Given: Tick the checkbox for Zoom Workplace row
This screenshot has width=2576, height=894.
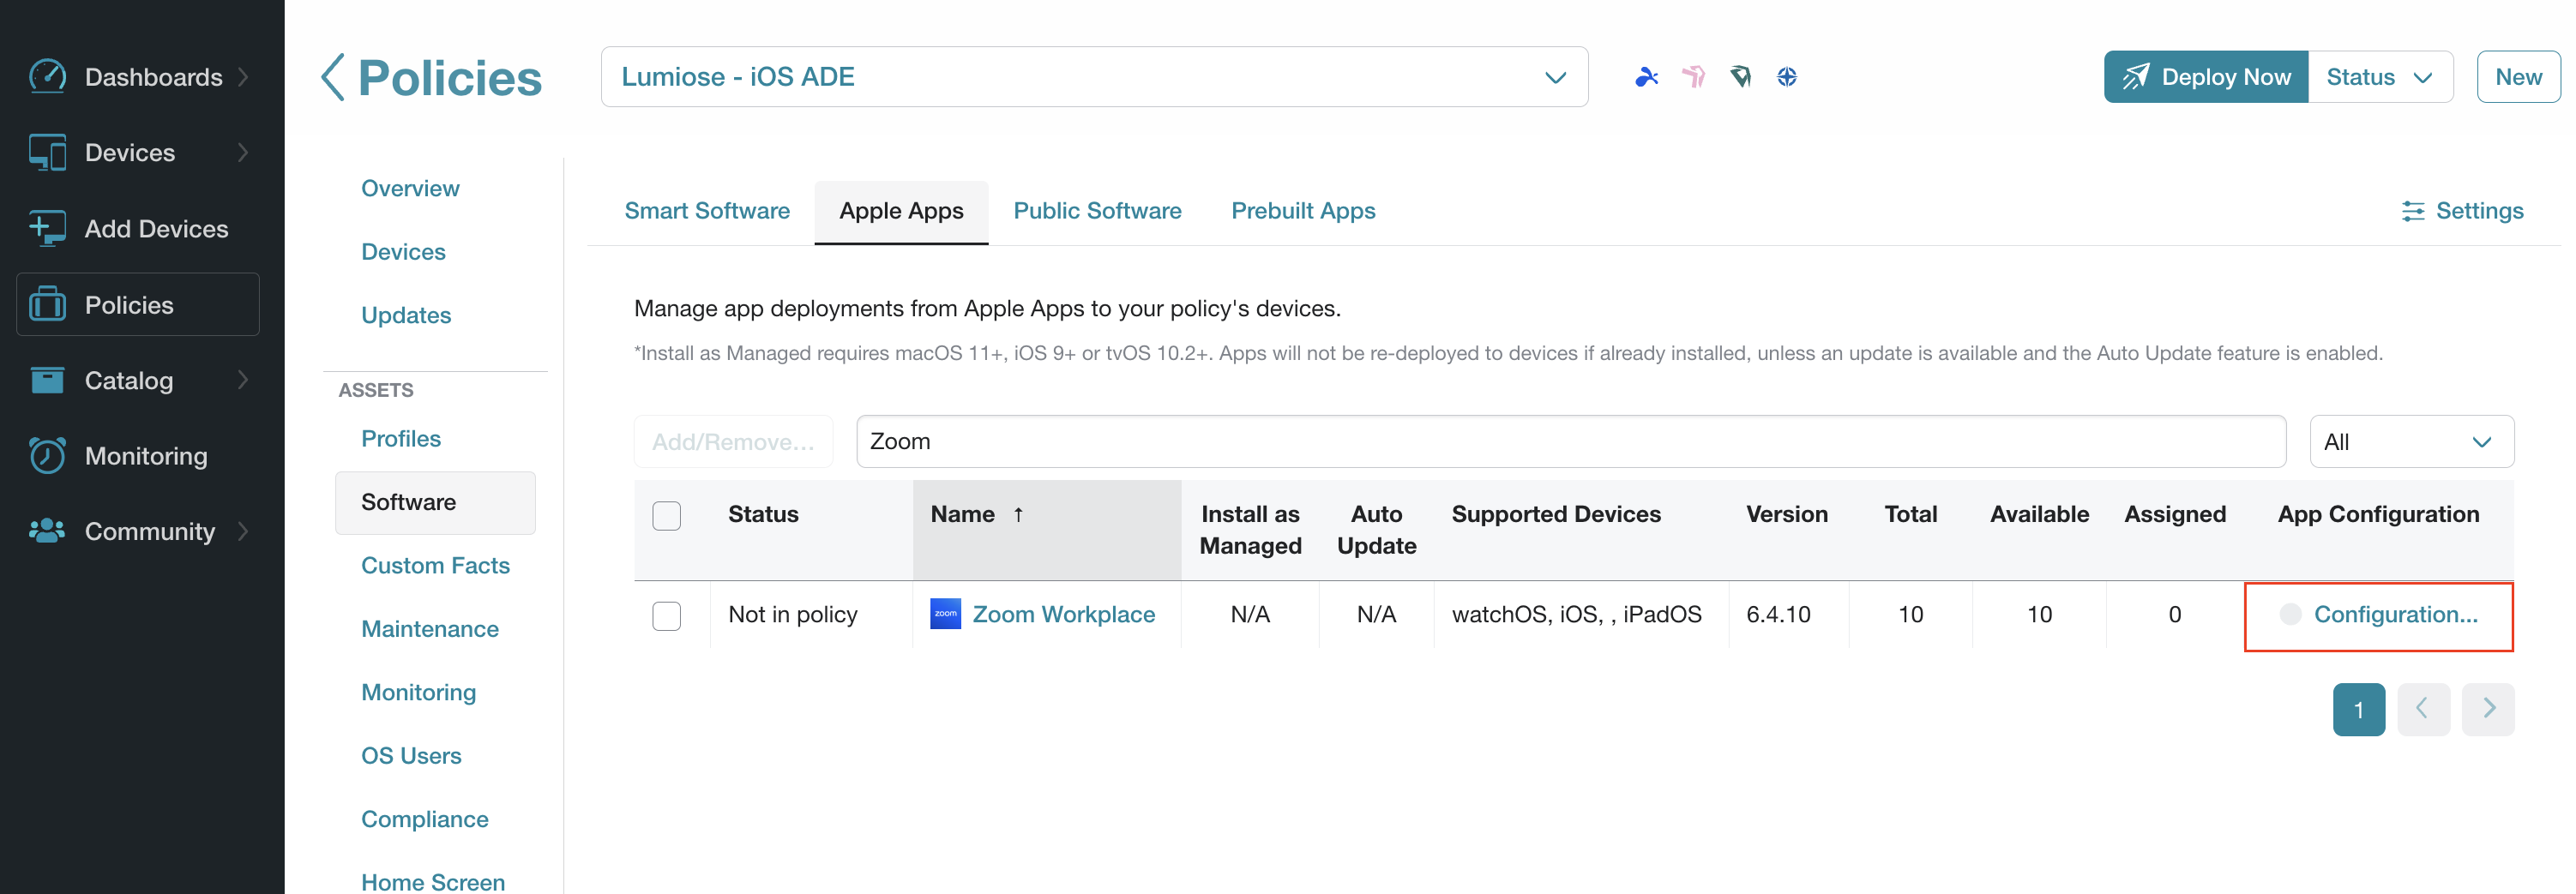Looking at the screenshot, I should click(666, 615).
